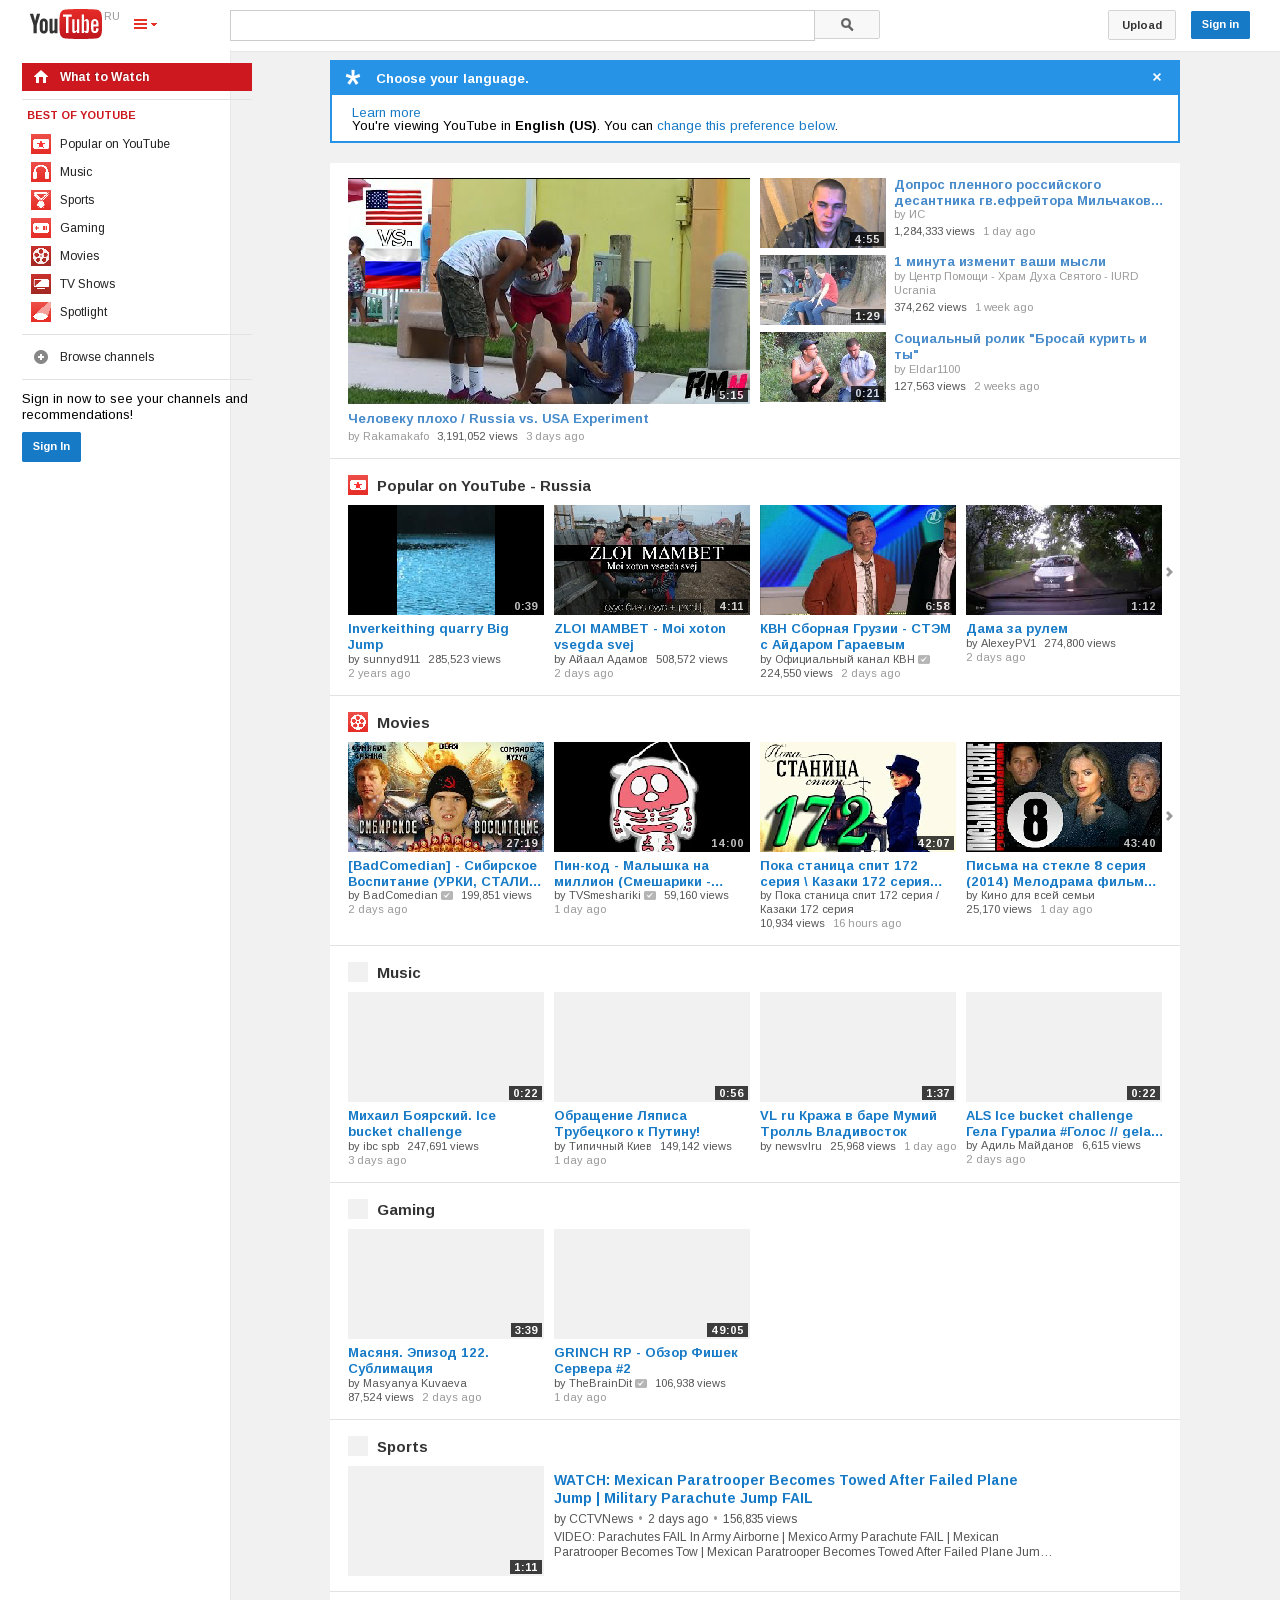This screenshot has width=1280, height=1600.
Task: Open the Rakamakafo channel link
Action: 396,436
